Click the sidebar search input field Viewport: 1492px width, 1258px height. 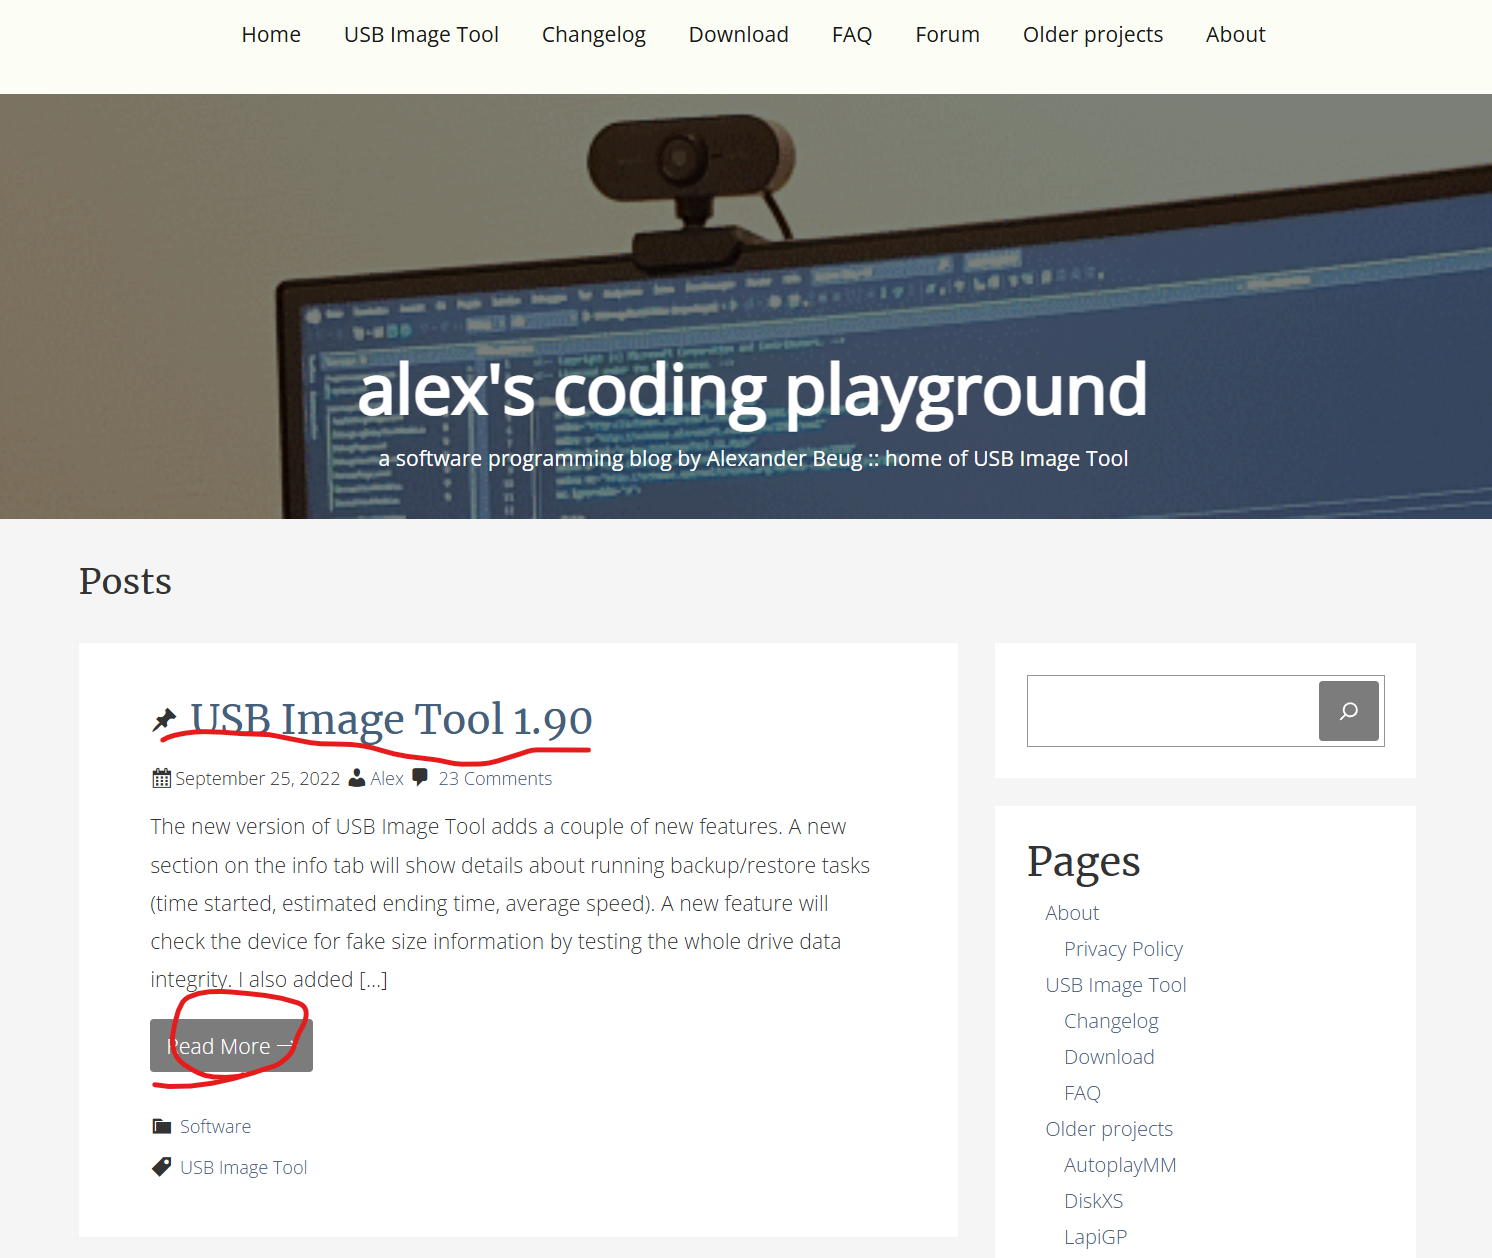(1172, 711)
